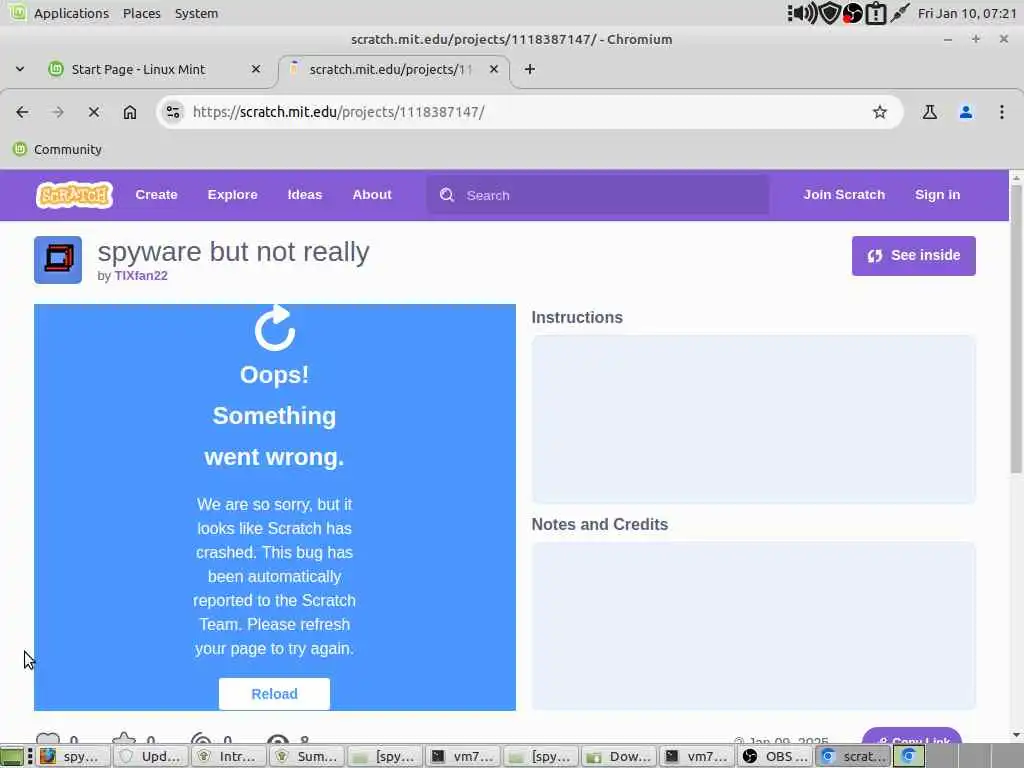Switch to the Sum... taskbar window
Viewport: 1024px width, 768px height.
pyautogui.click(x=306, y=756)
